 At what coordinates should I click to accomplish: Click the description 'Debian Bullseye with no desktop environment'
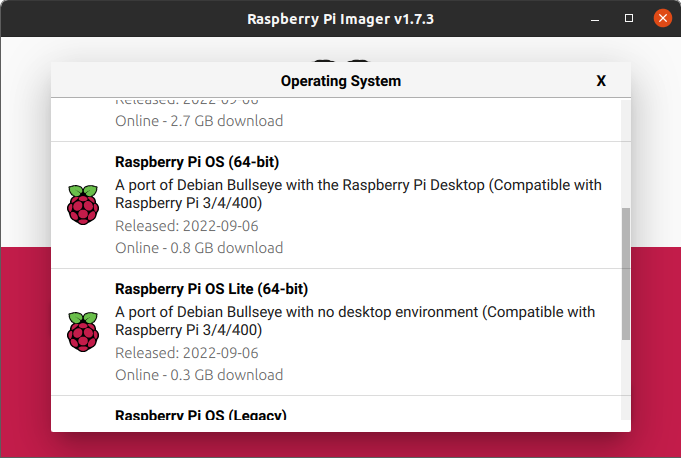click(x=327, y=312)
